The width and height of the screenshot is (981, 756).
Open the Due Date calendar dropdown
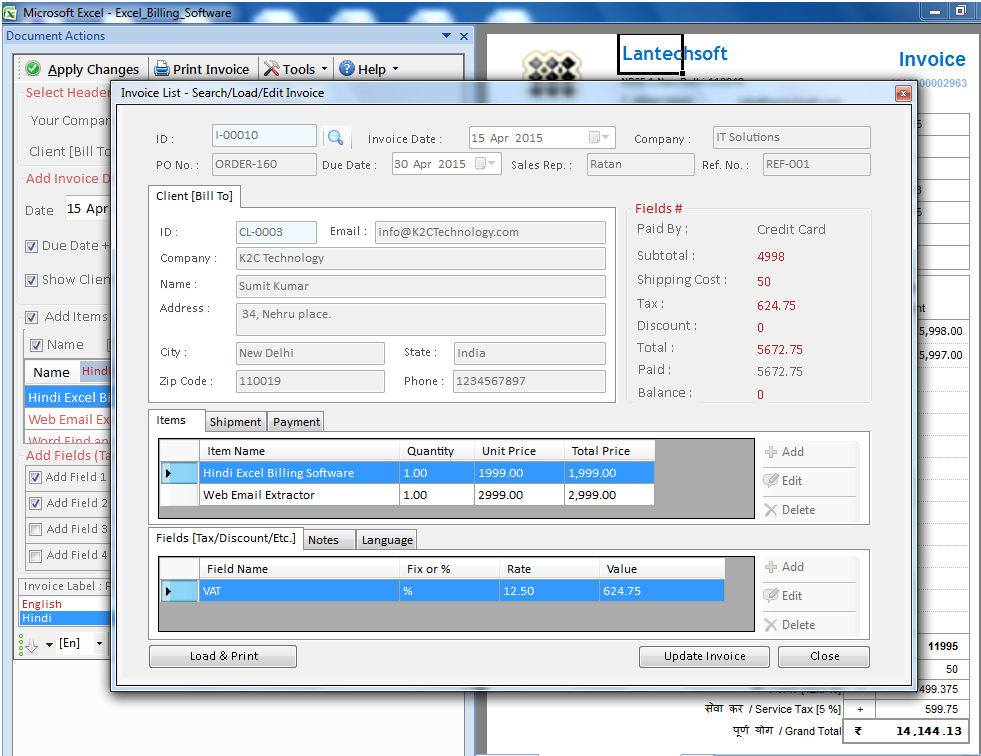pyautogui.click(x=485, y=163)
